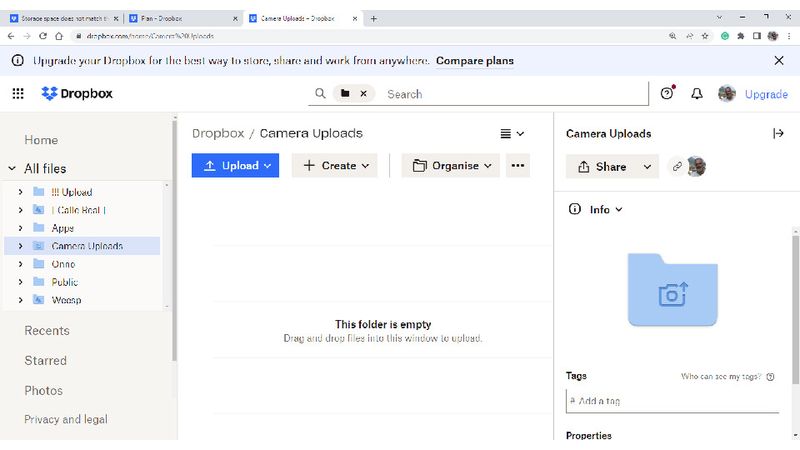Dismiss the upgrade banner
Image resolution: width=800 pixels, height=450 pixels.
click(779, 60)
